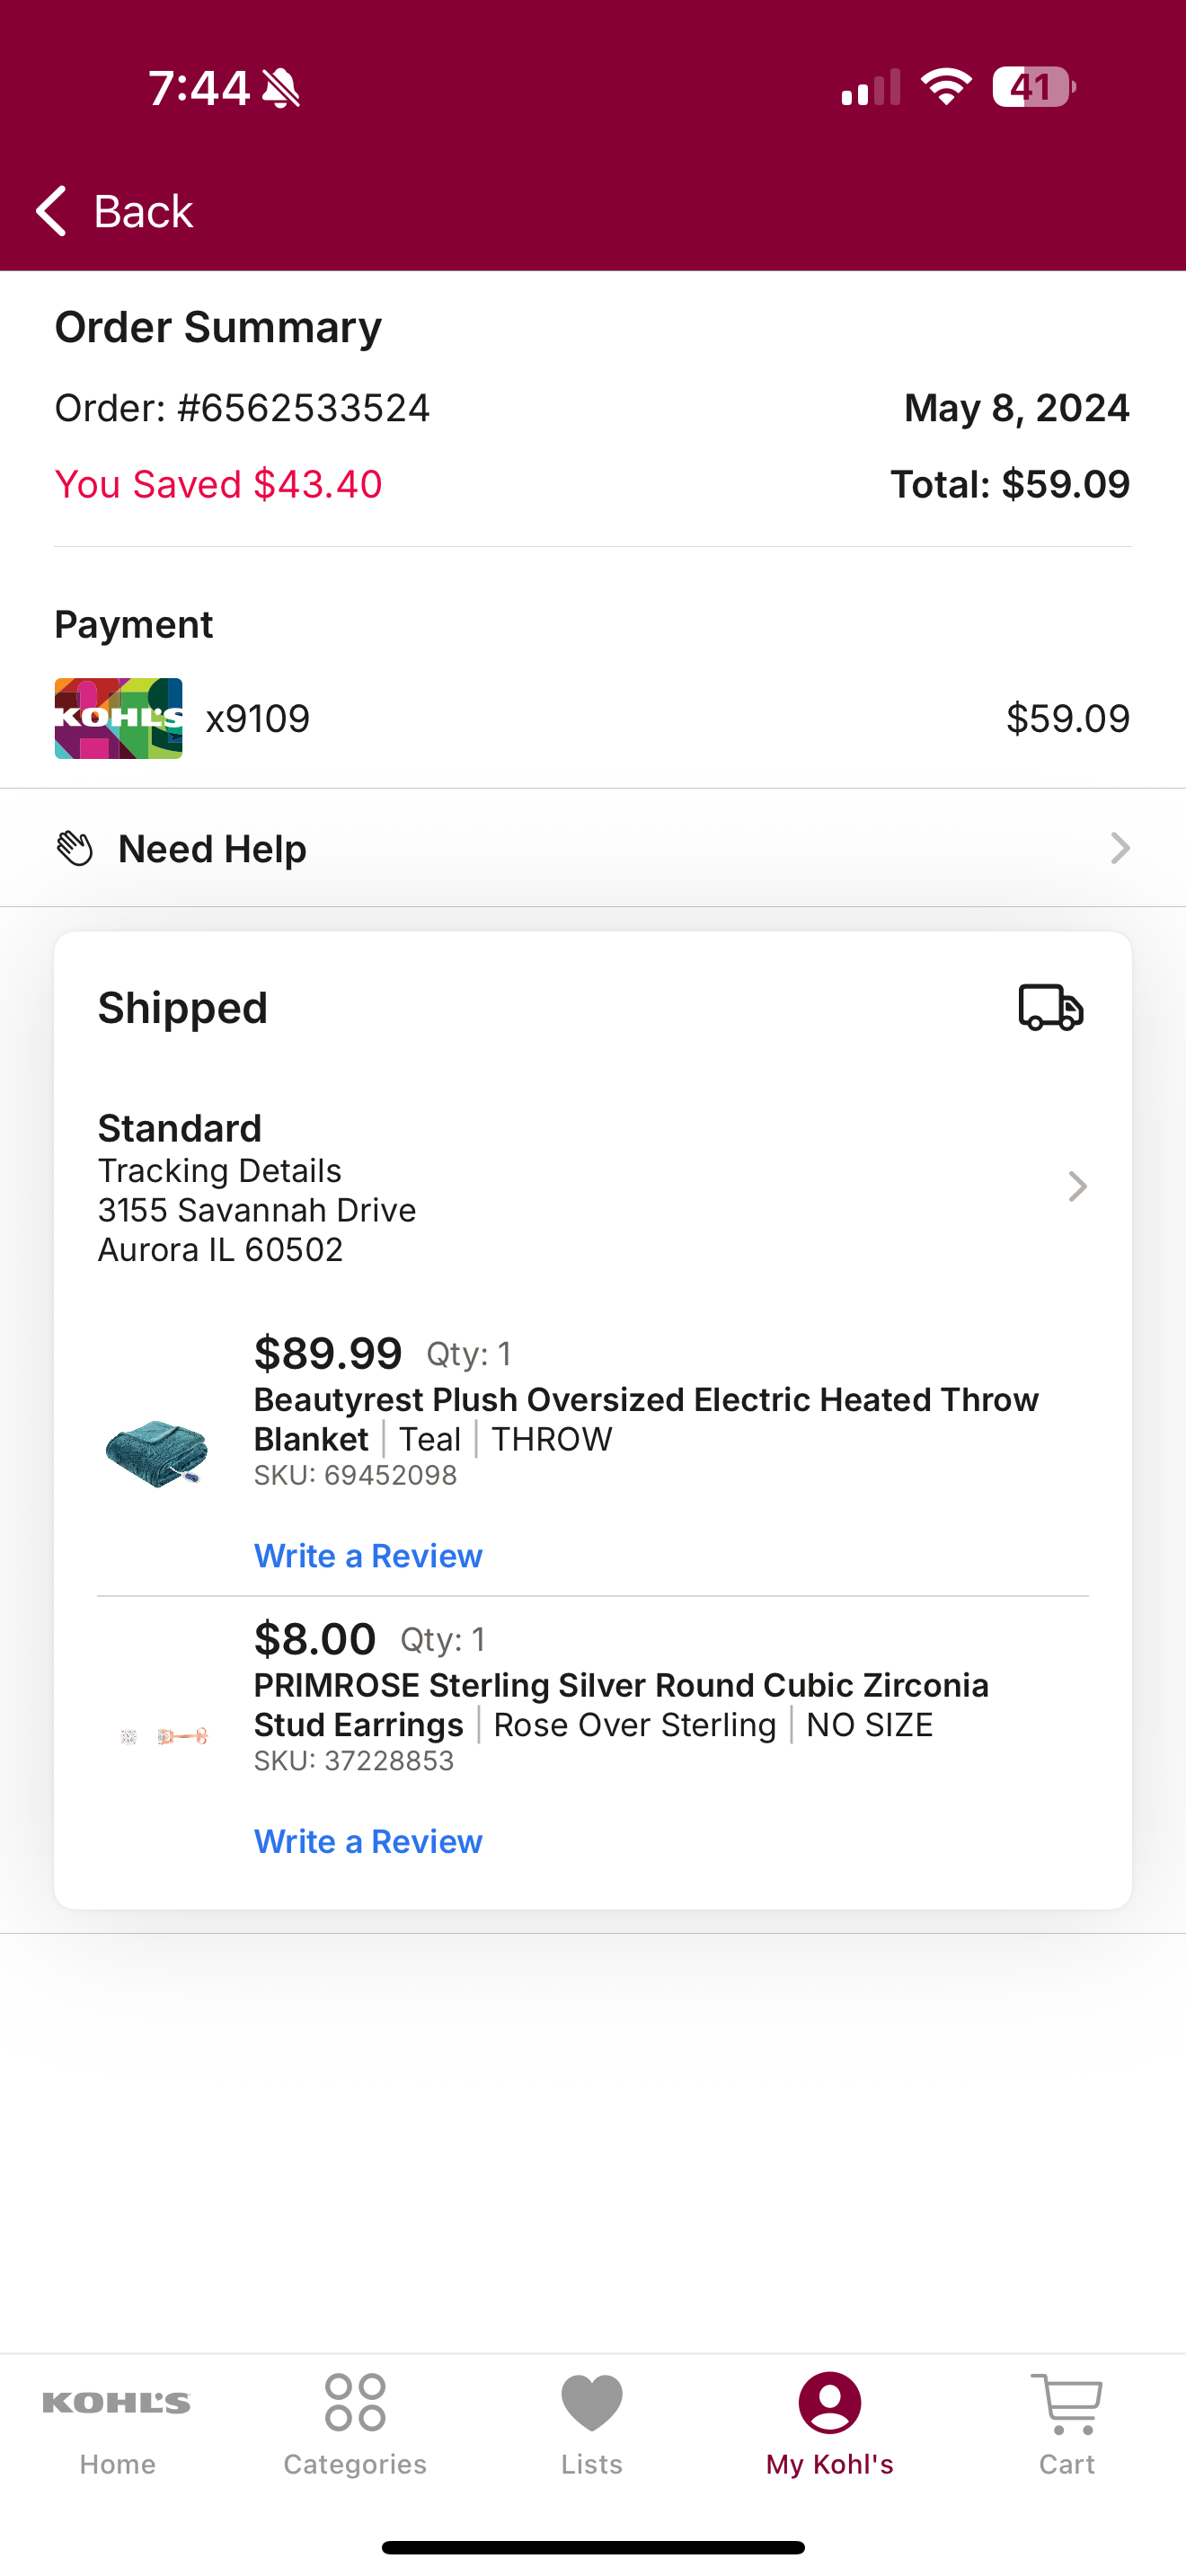The width and height of the screenshot is (1186, 2576).
Task: Tap the shipping truck icon
Action: pos(1051,1007)
